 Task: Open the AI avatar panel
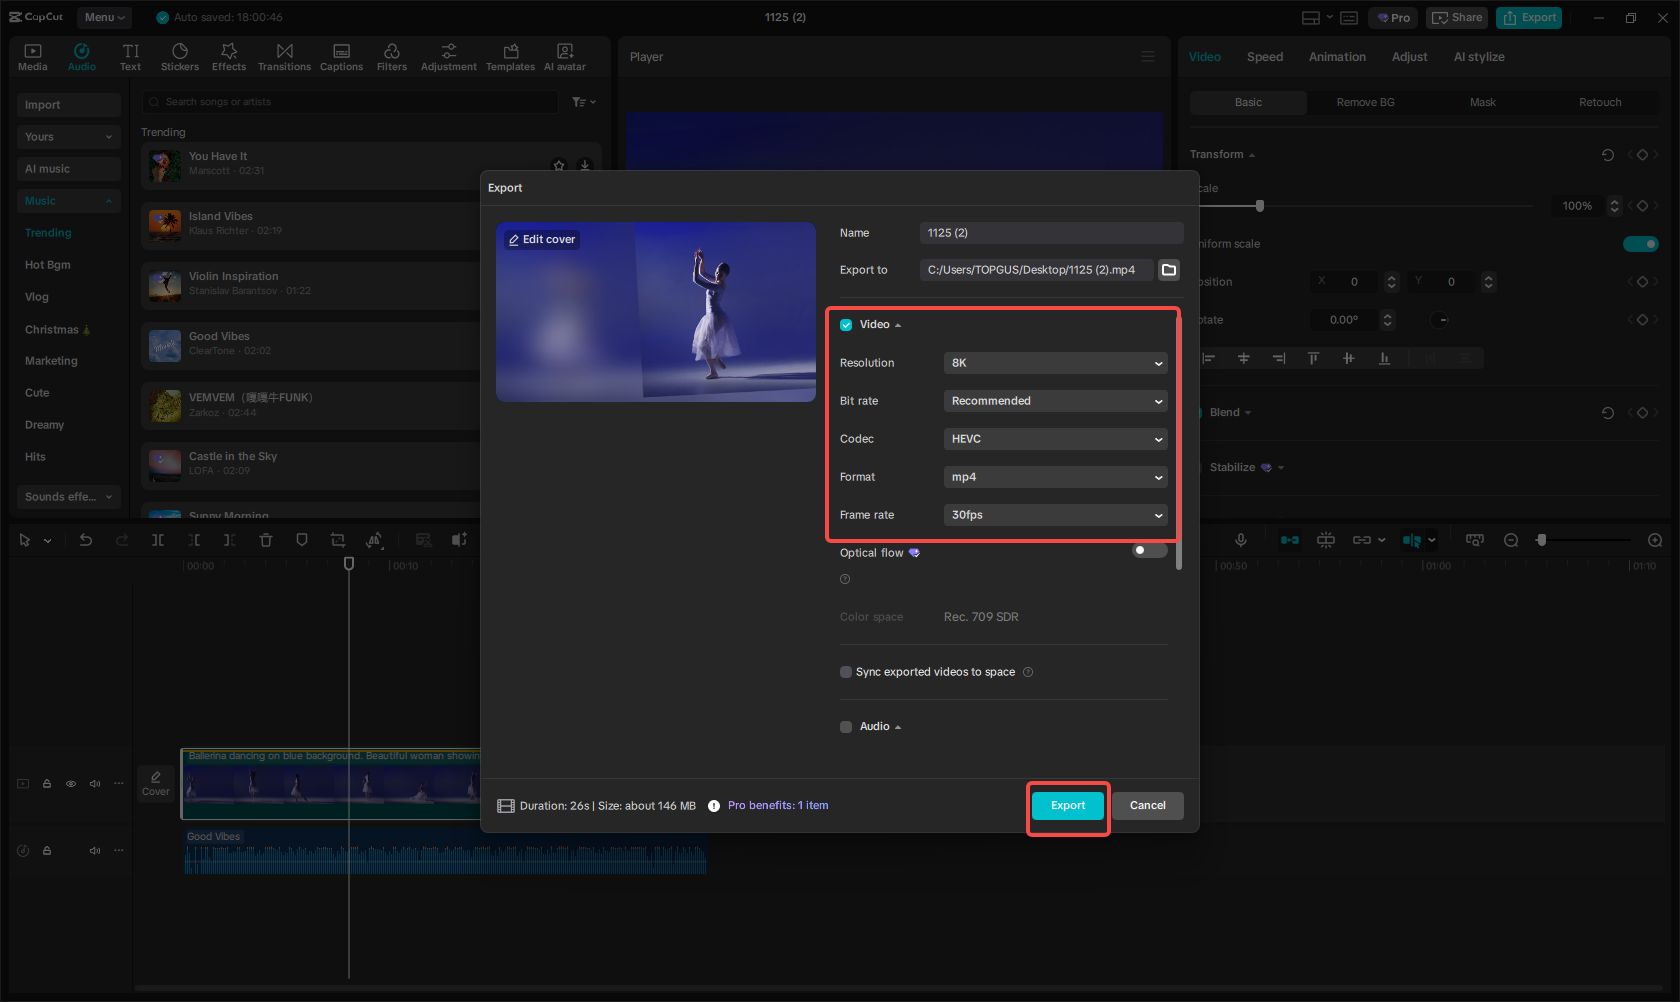point(564,55)
